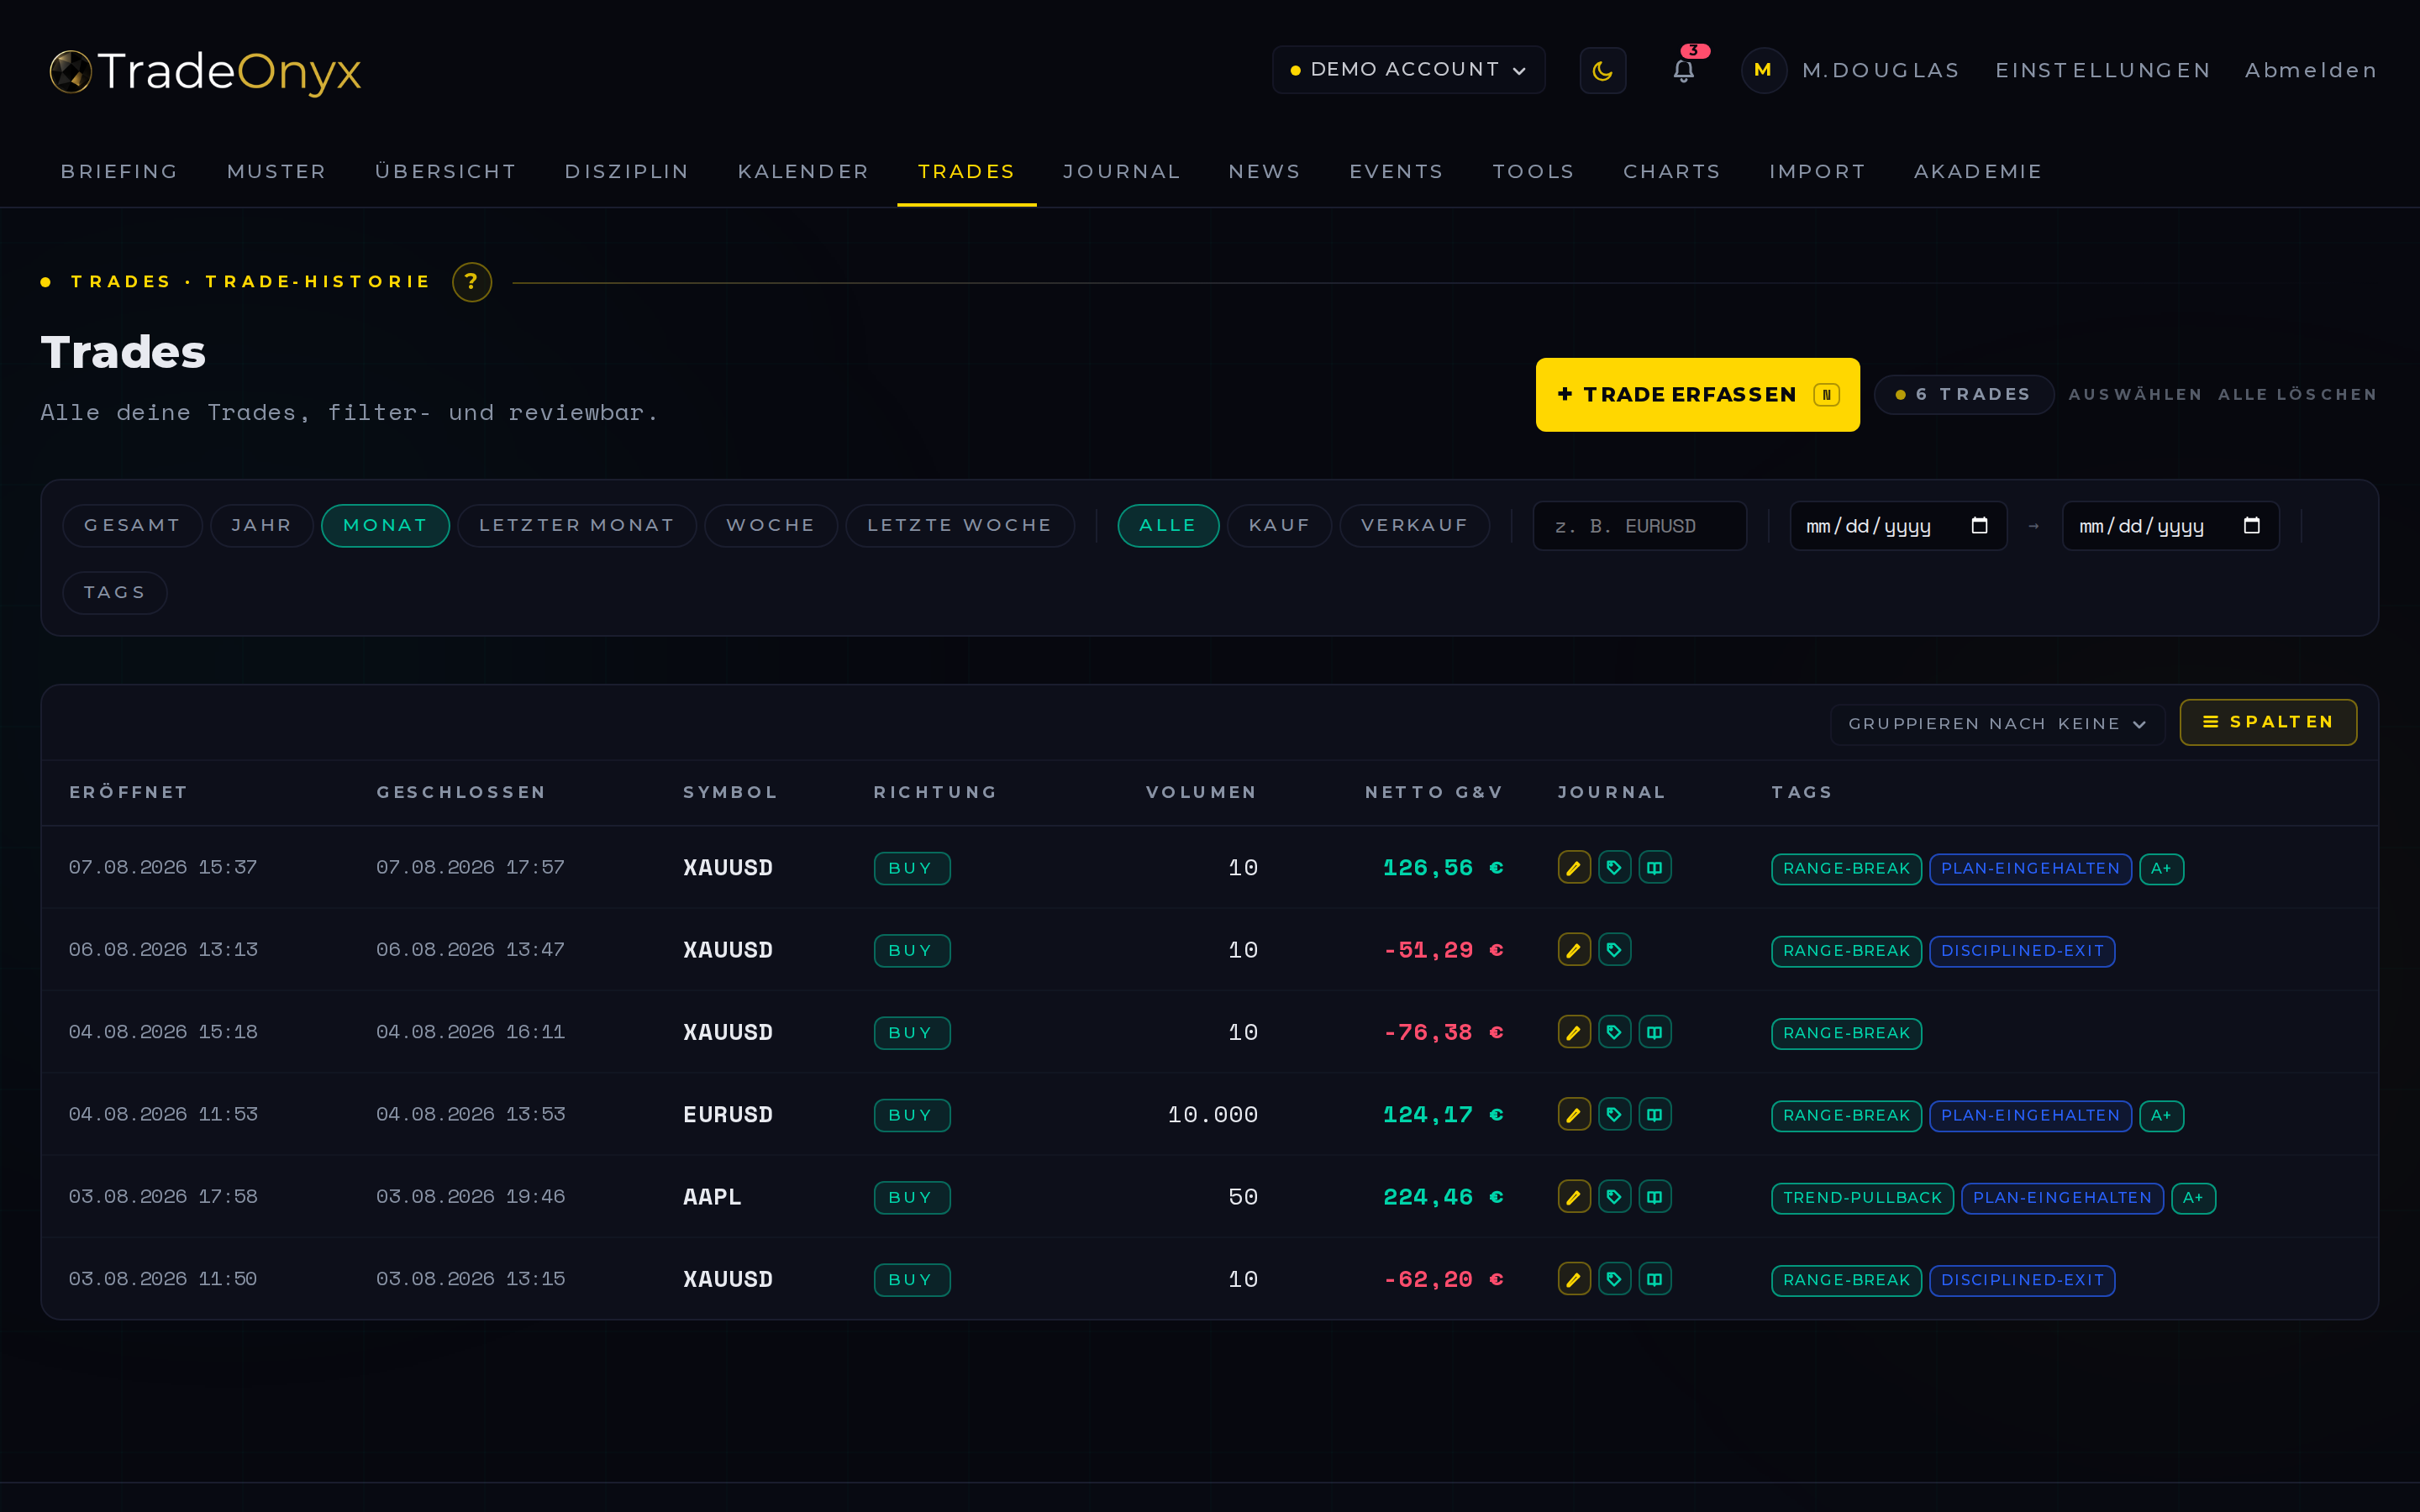Open book icon for XAUUSD -62,20 trade

pyautogui.click(x=1655, y=1279)
